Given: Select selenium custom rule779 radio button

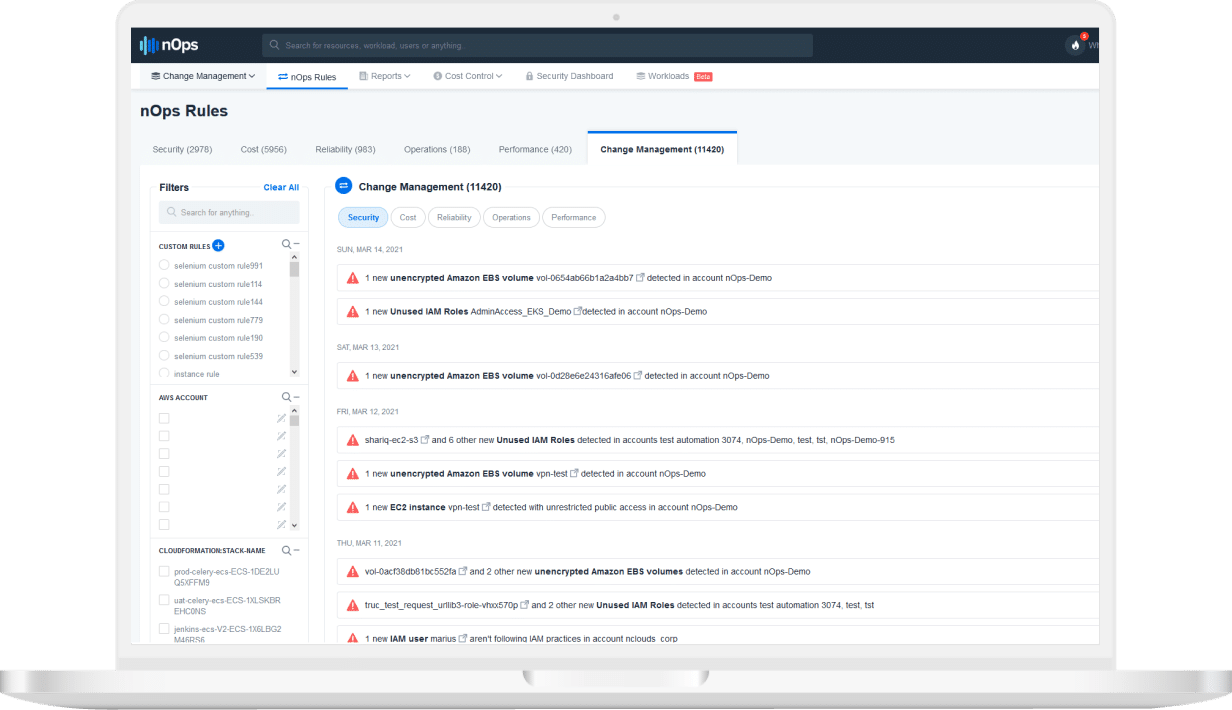Looking at the screenshot, I should tap(164, 320).
